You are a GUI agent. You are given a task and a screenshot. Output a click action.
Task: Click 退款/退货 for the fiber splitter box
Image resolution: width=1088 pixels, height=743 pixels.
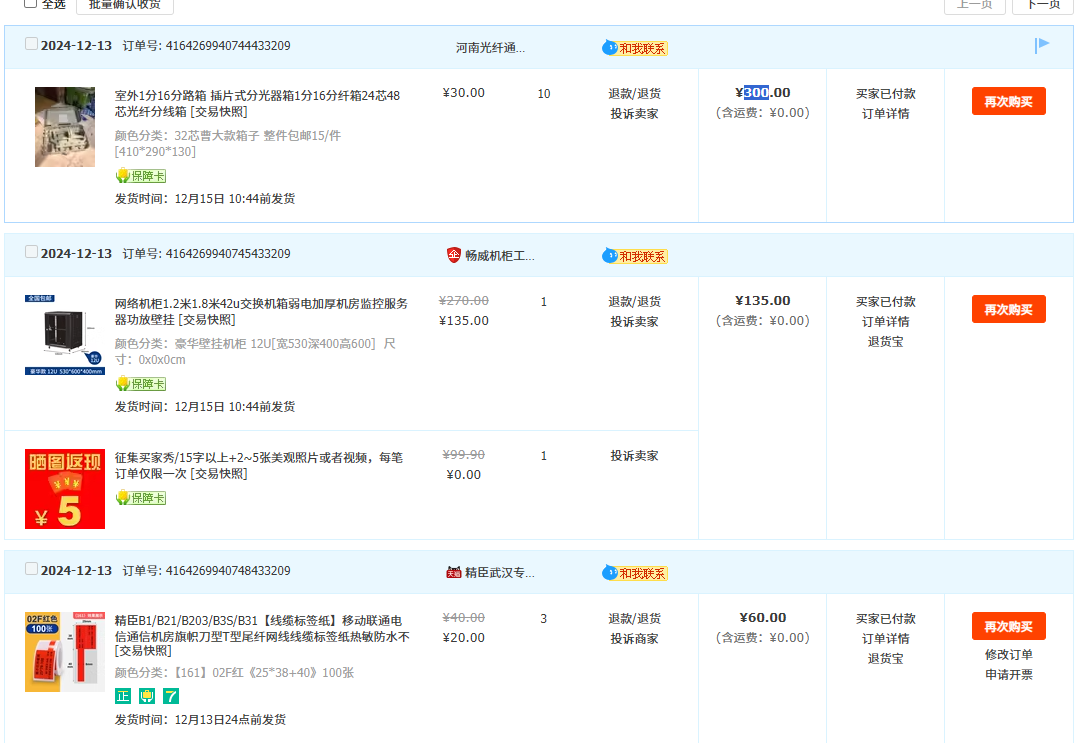click(x=634, y=94)
